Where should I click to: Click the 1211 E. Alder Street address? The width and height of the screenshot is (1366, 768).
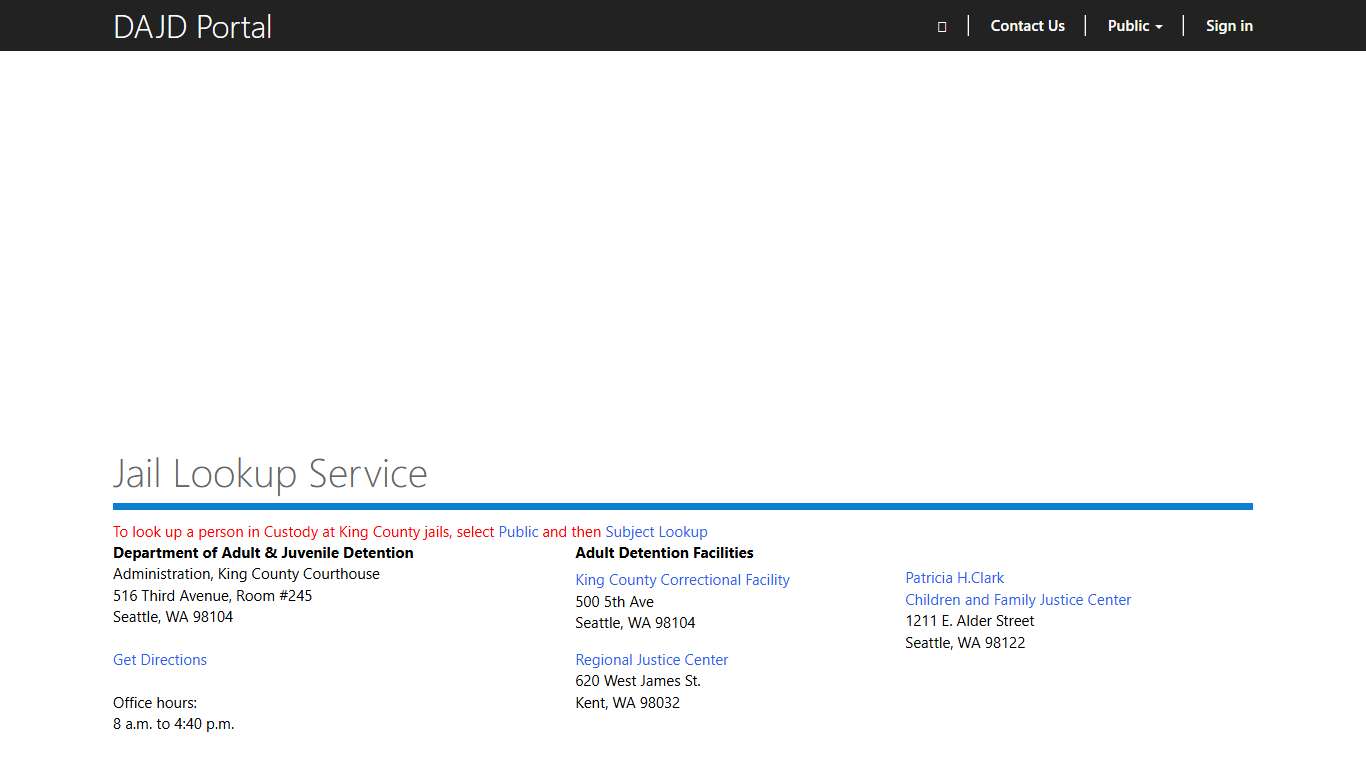tap(969, 621)
